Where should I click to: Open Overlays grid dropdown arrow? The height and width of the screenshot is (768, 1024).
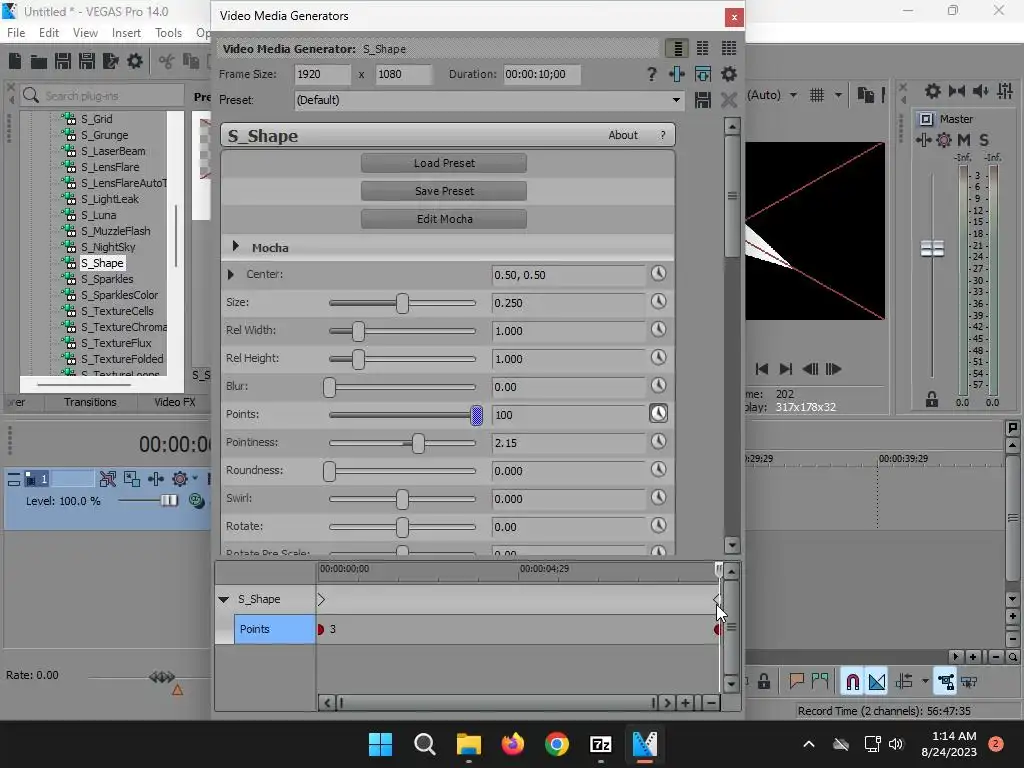pyautogui.click(x=838, y=95)
